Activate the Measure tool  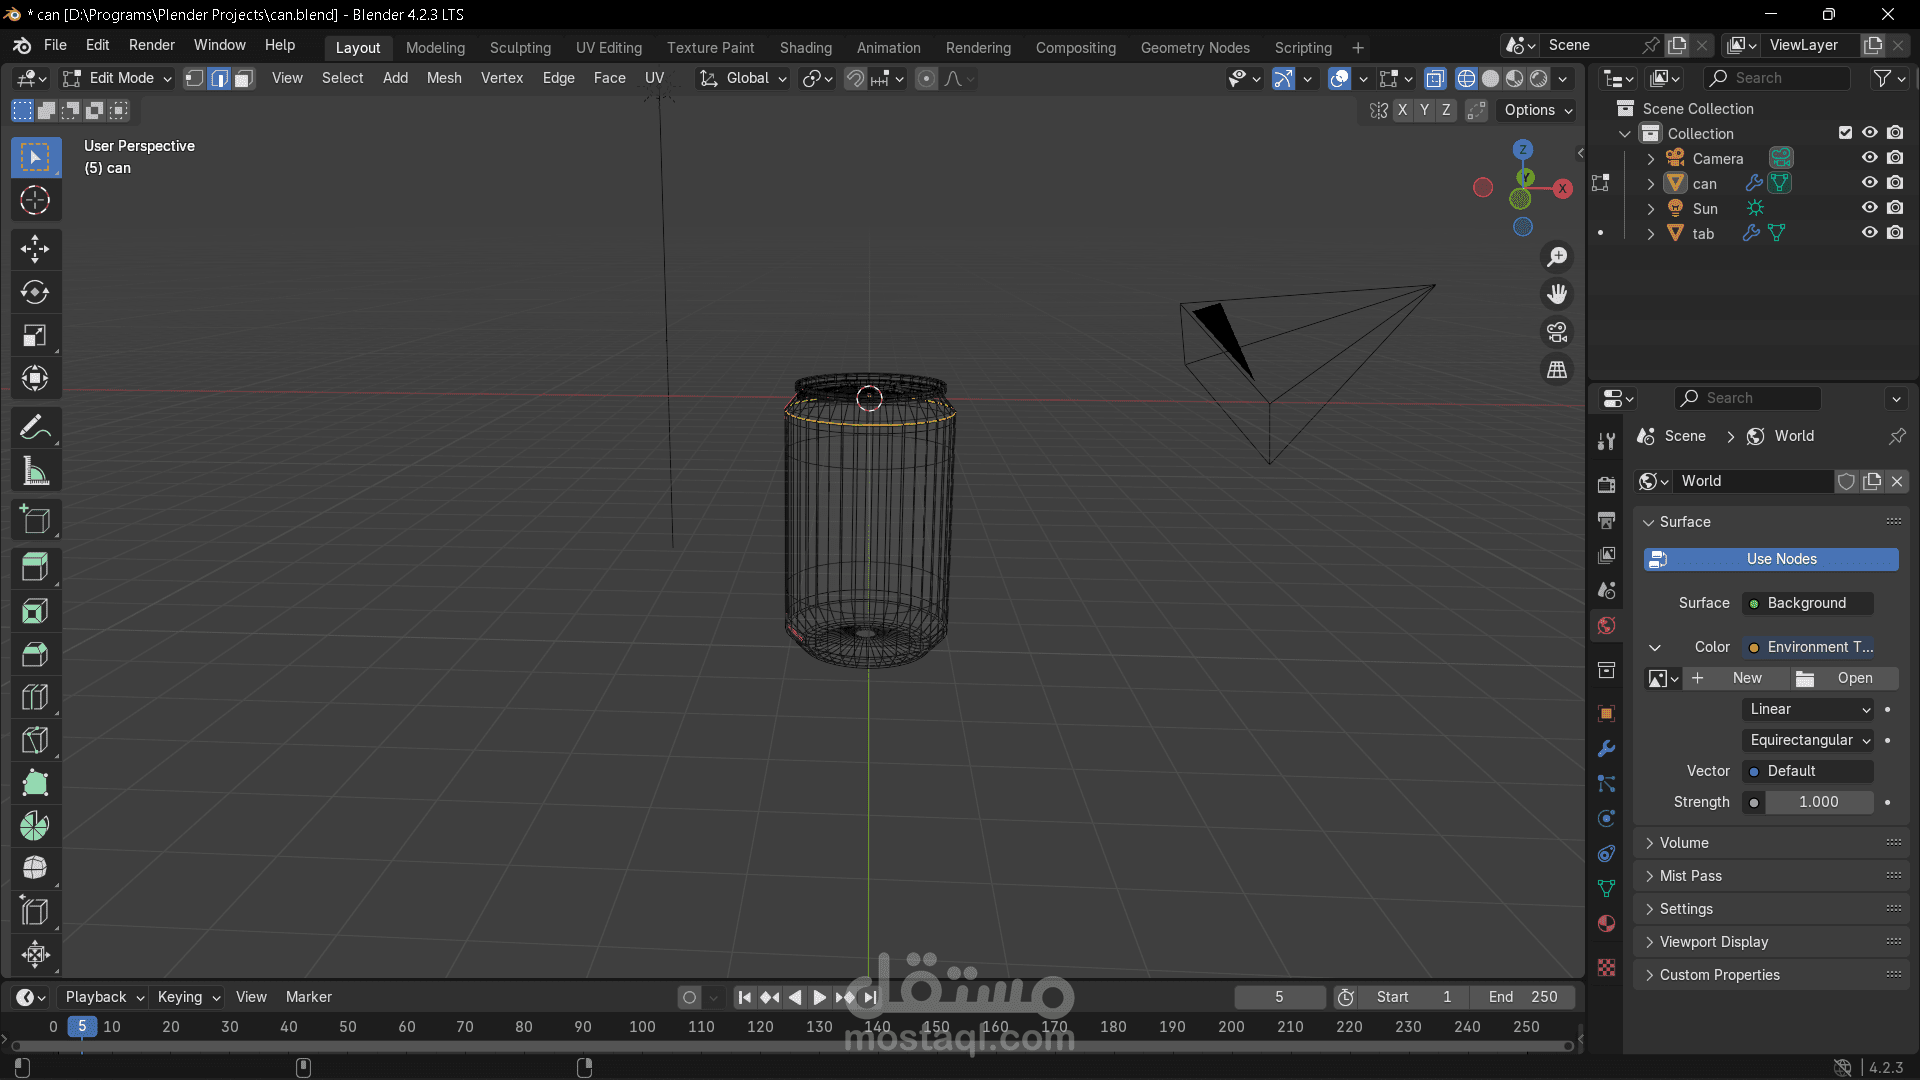pos(35,472)
